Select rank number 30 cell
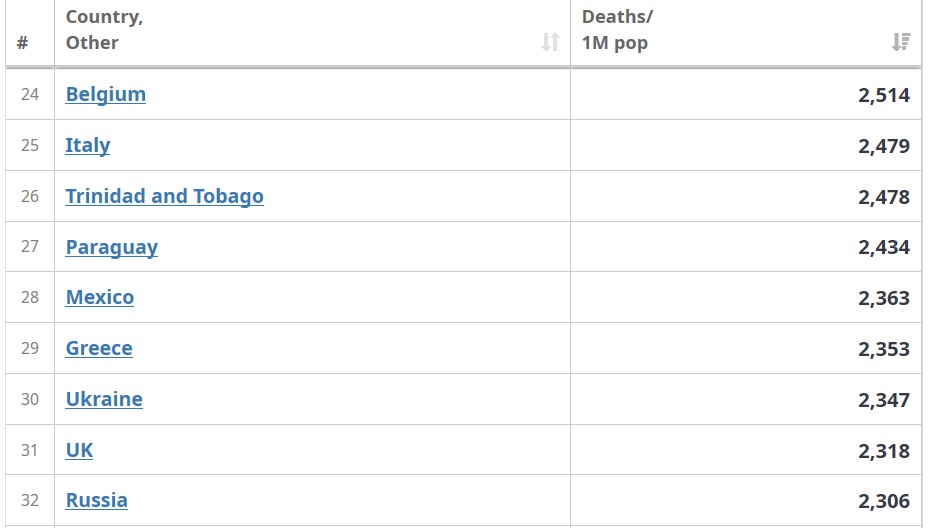Viewport: 930px width, 528px height. pos(30,399)
